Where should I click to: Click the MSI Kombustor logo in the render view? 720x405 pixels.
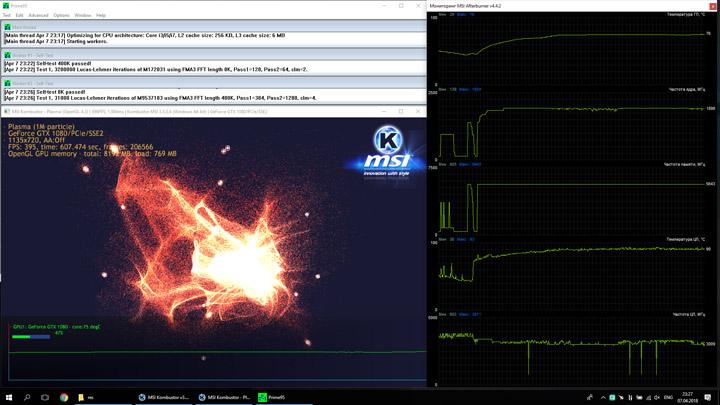(x=388, y=152)
